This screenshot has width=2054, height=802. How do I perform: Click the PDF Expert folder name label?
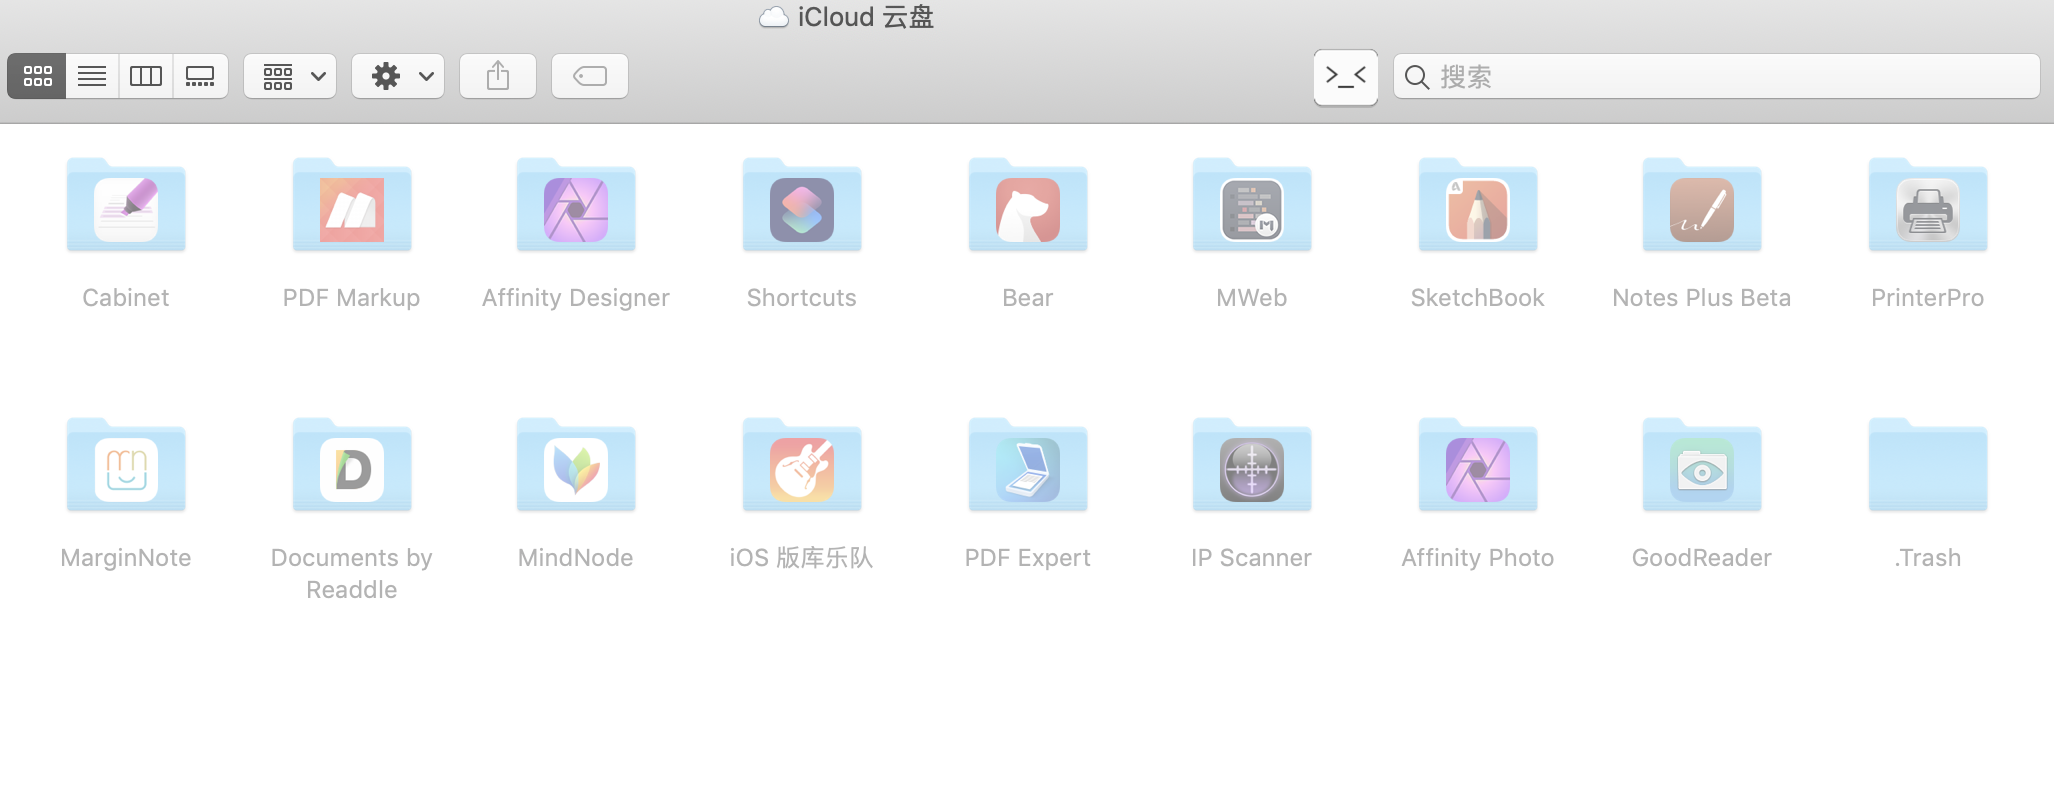(x=1028, y=558)
